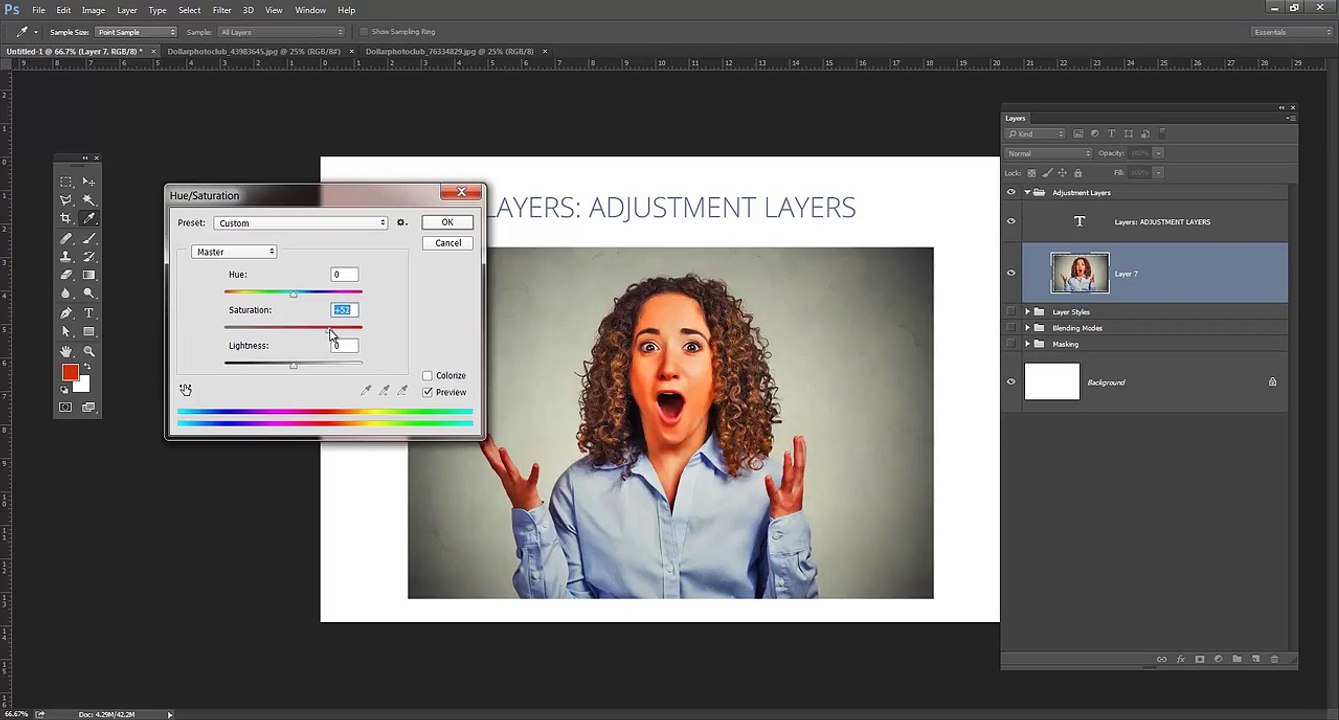The height and width of the screenshot is (720, 1339).
Task: Add a layer style with fx
Action: coord(1181,659)
